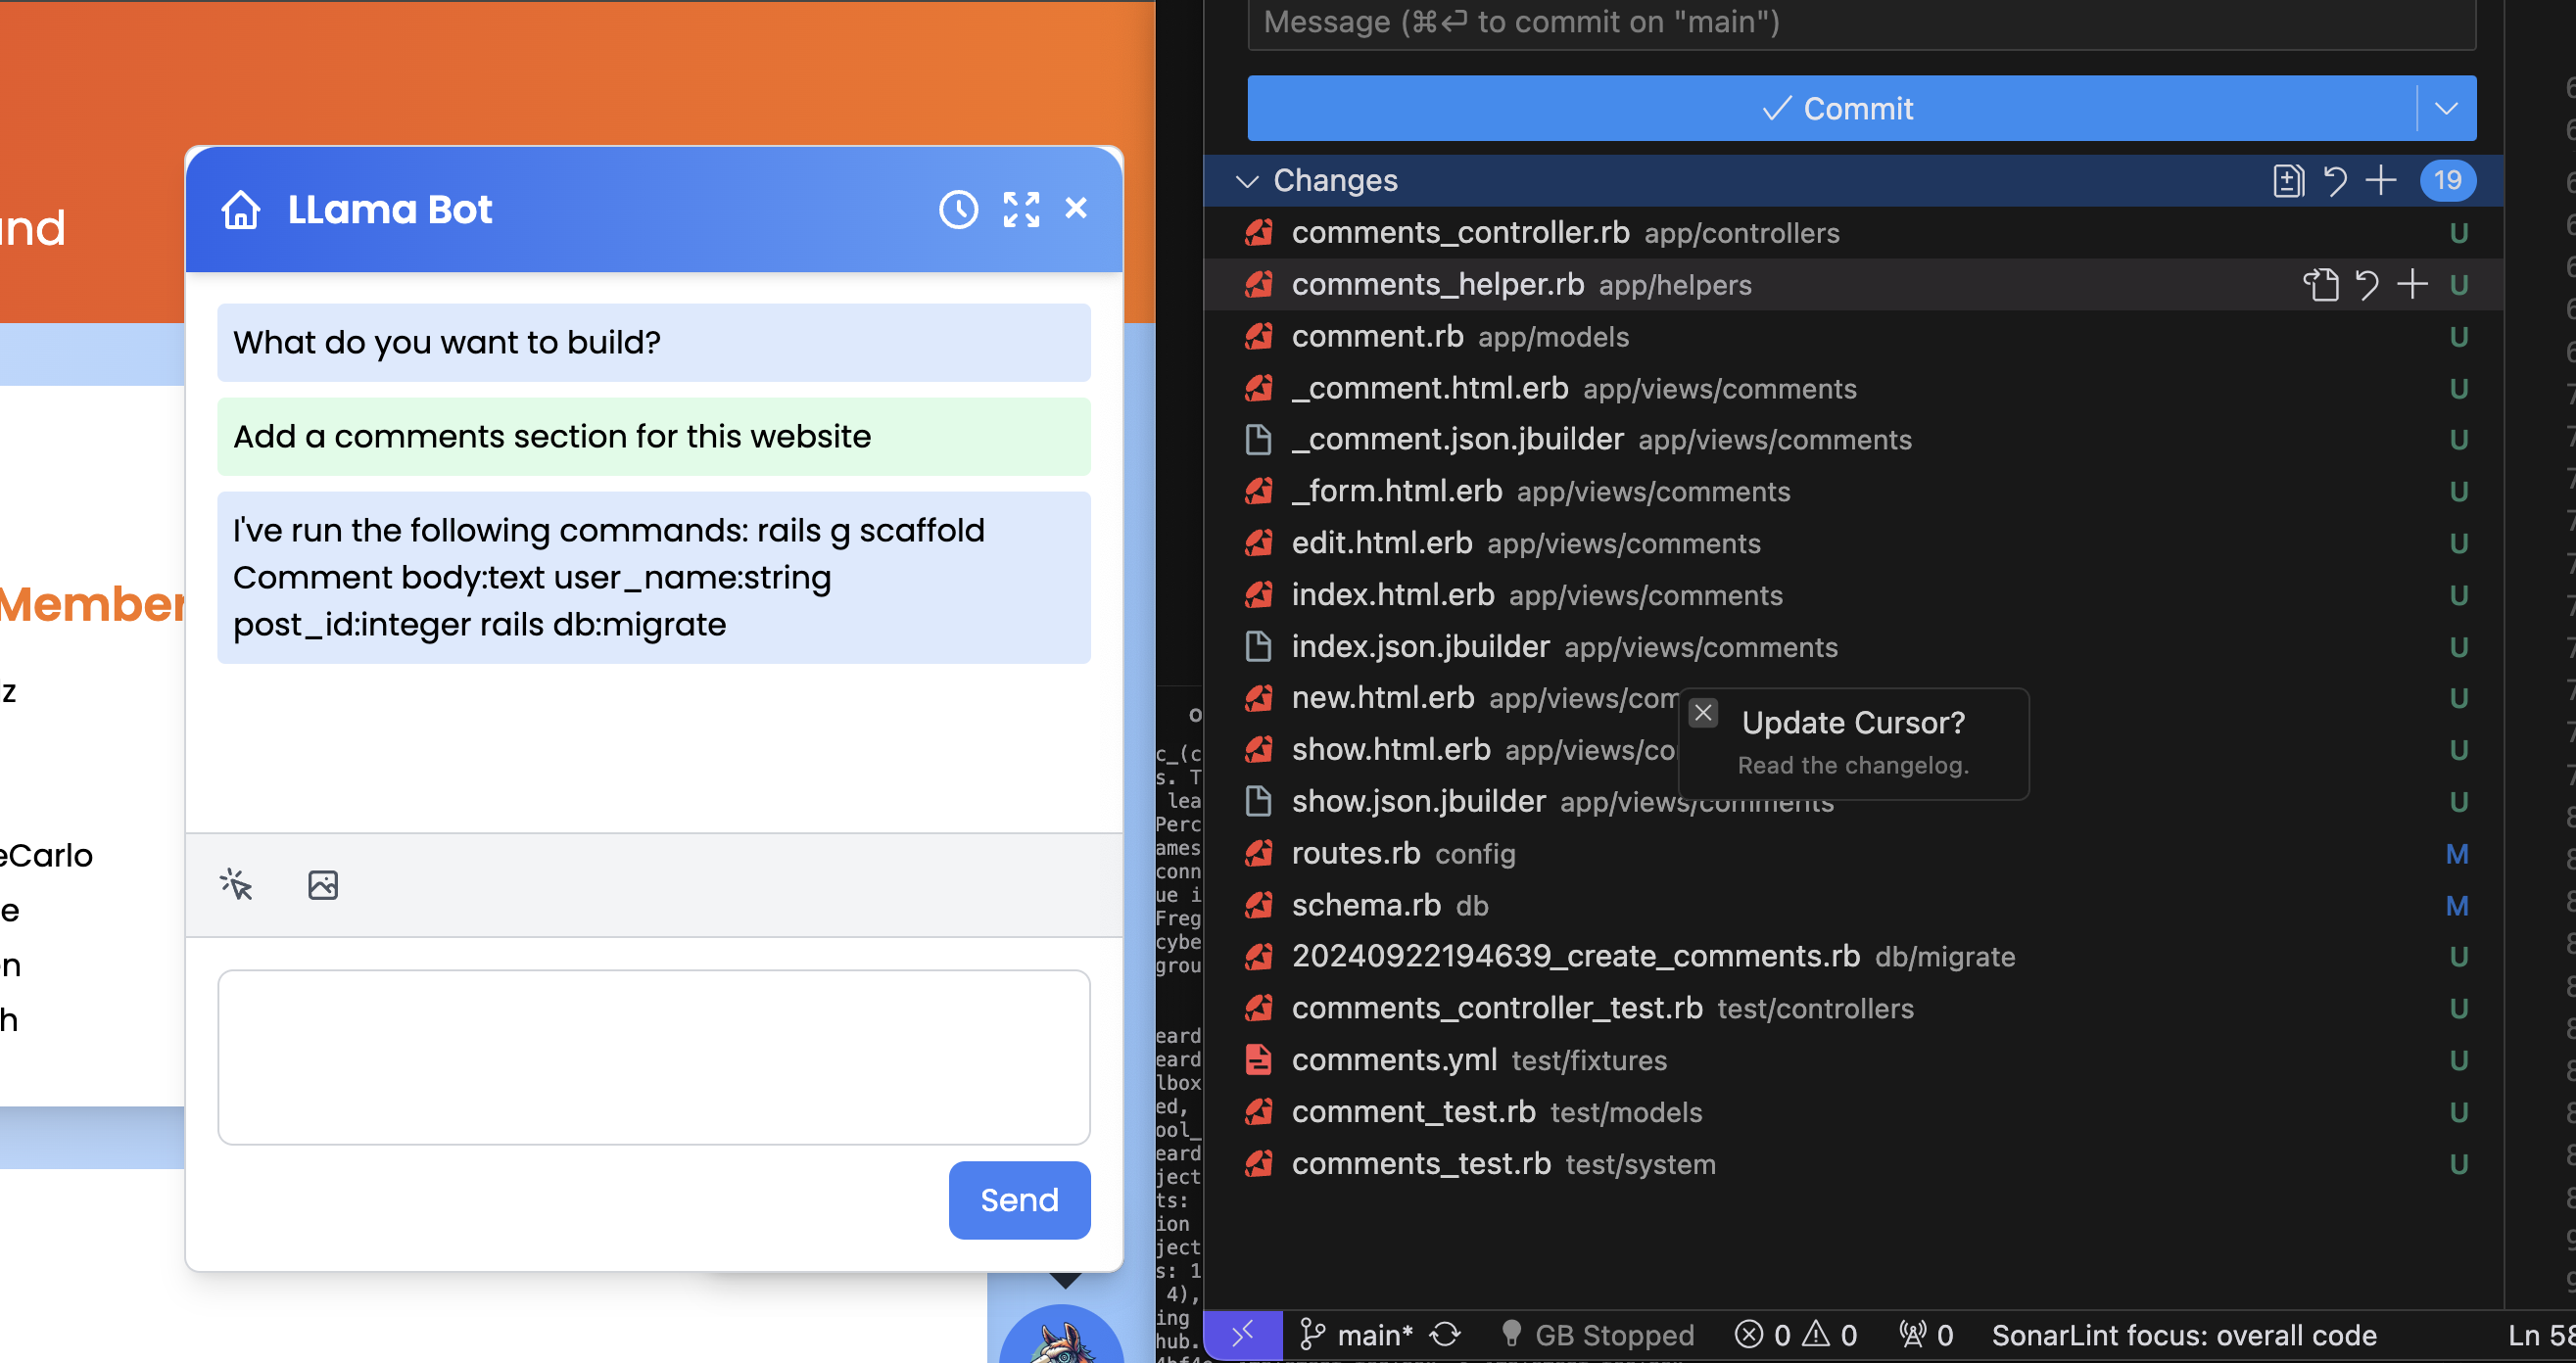Discard all changes in Changes header
Image resolution: width=2576 pixels, height=1363 pixels.
point(2335,181)
